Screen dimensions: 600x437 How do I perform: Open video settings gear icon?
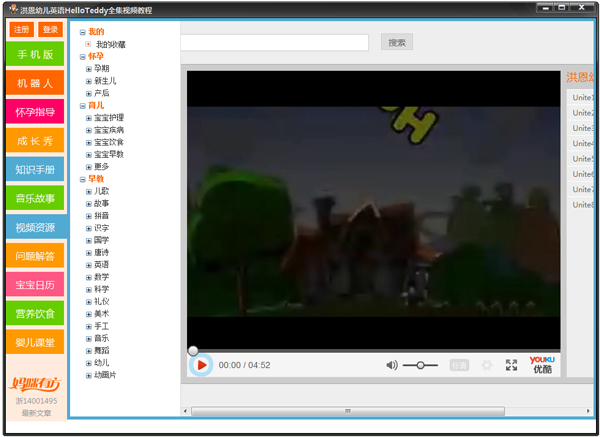(x=486, y=365)
